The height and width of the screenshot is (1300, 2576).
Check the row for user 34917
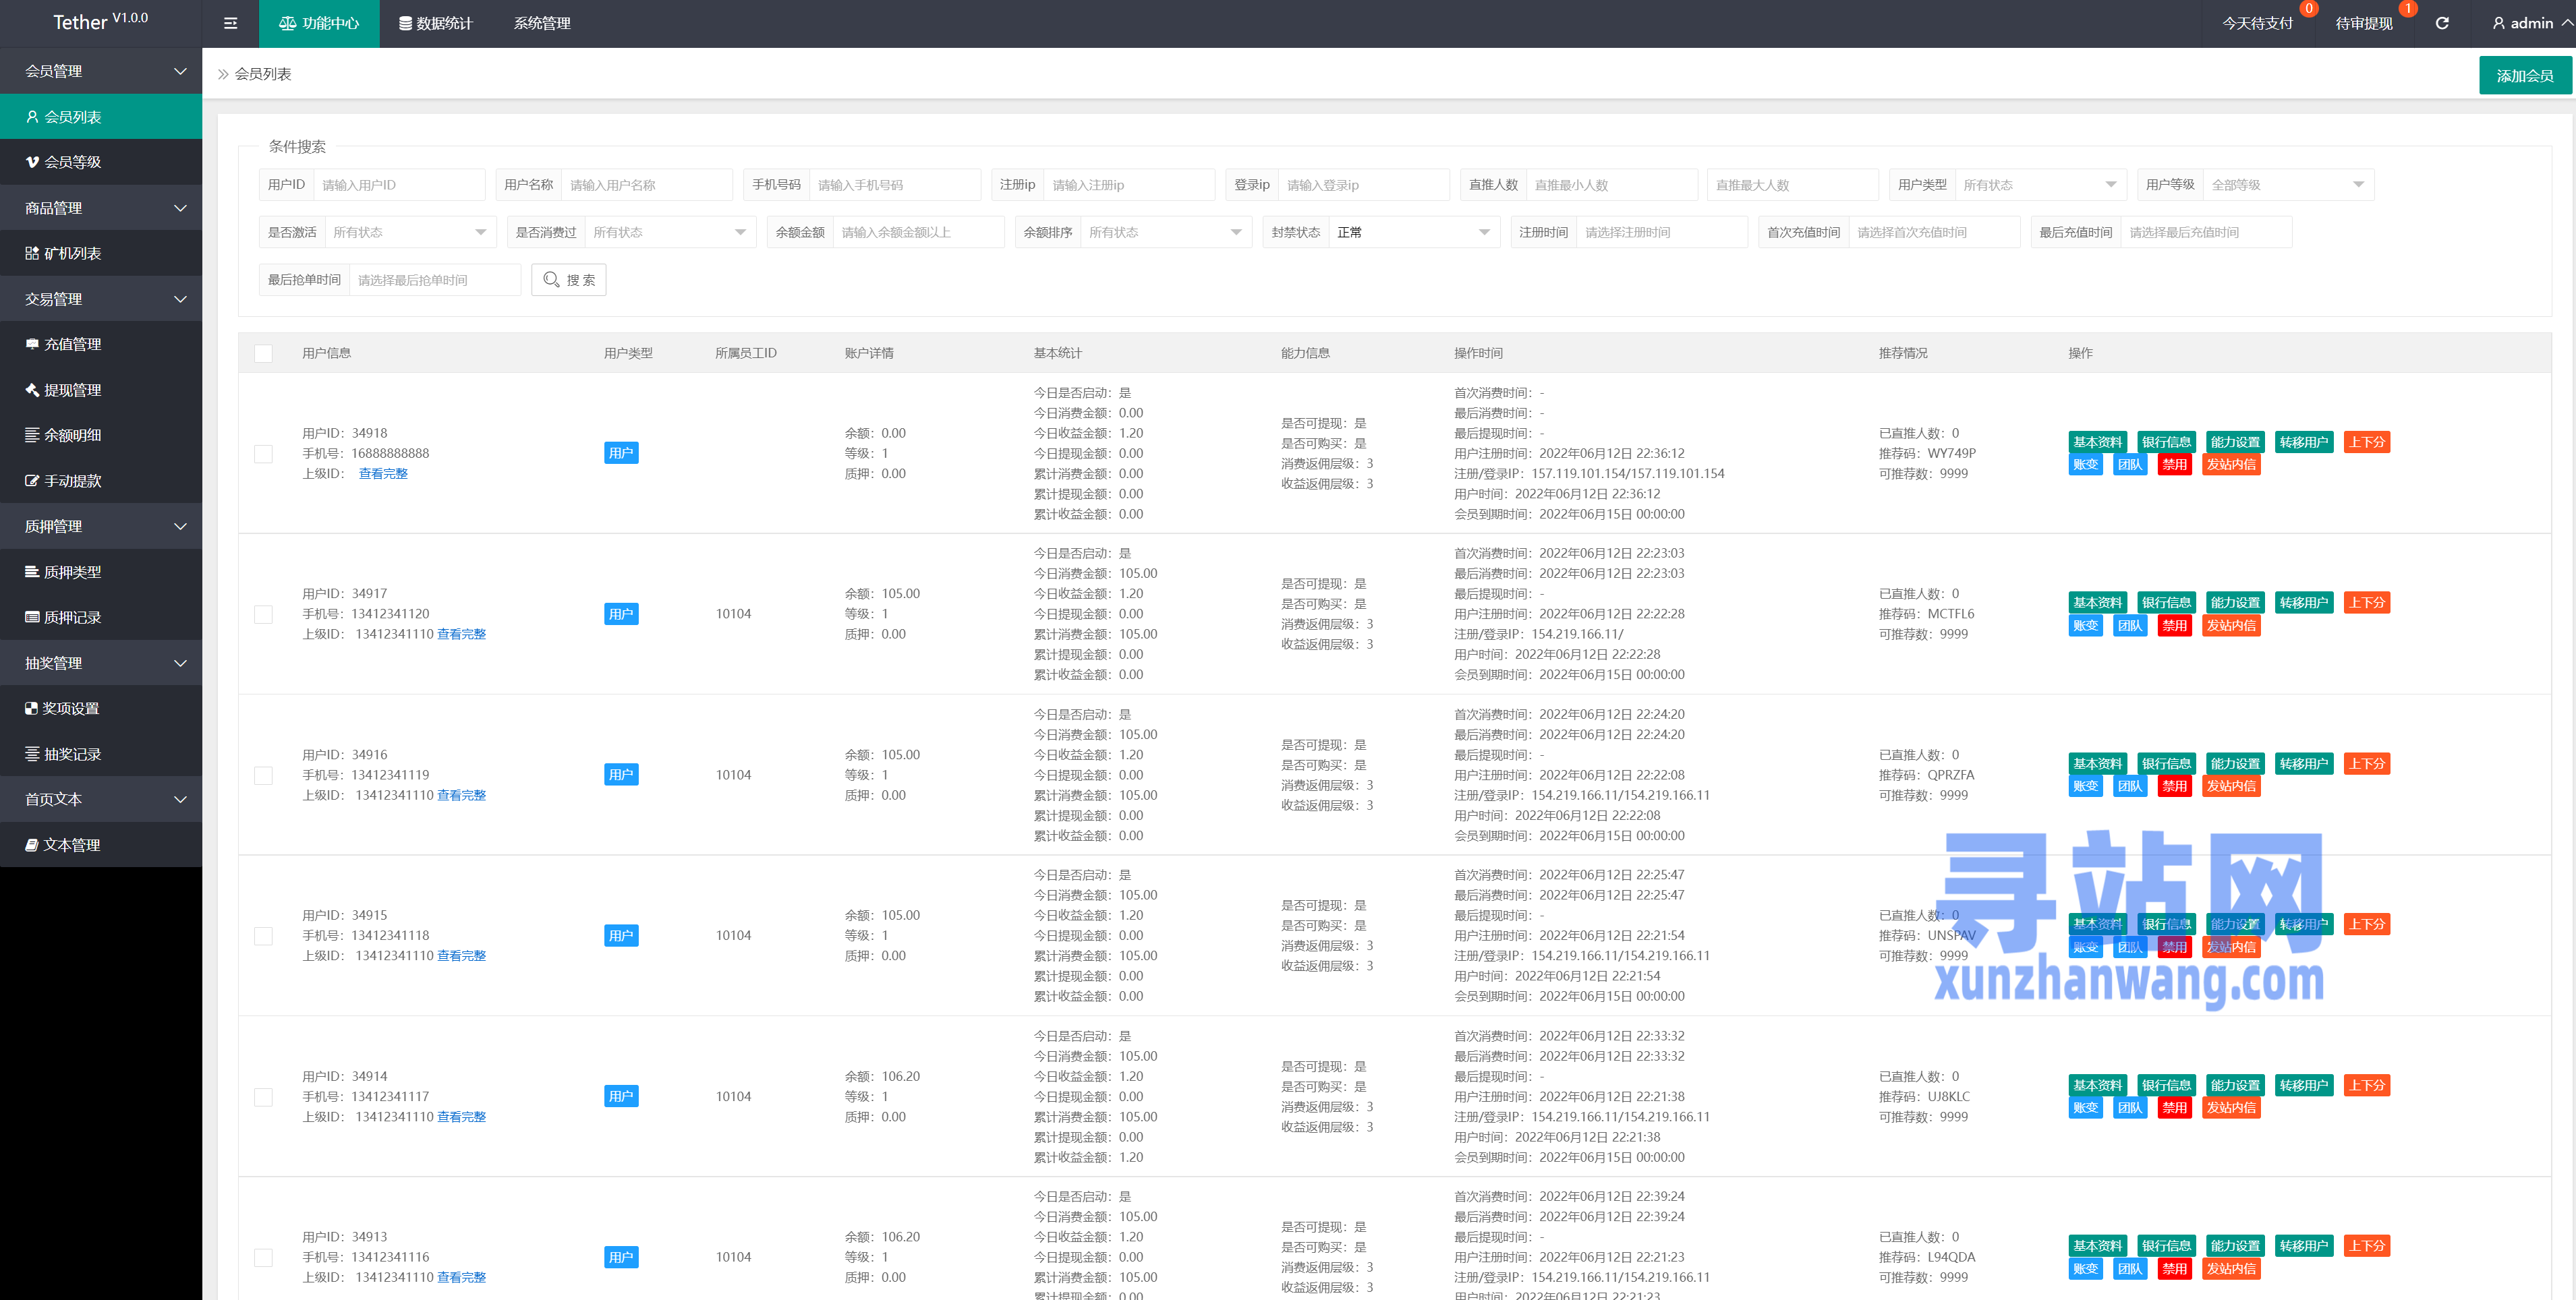(263, 614)
